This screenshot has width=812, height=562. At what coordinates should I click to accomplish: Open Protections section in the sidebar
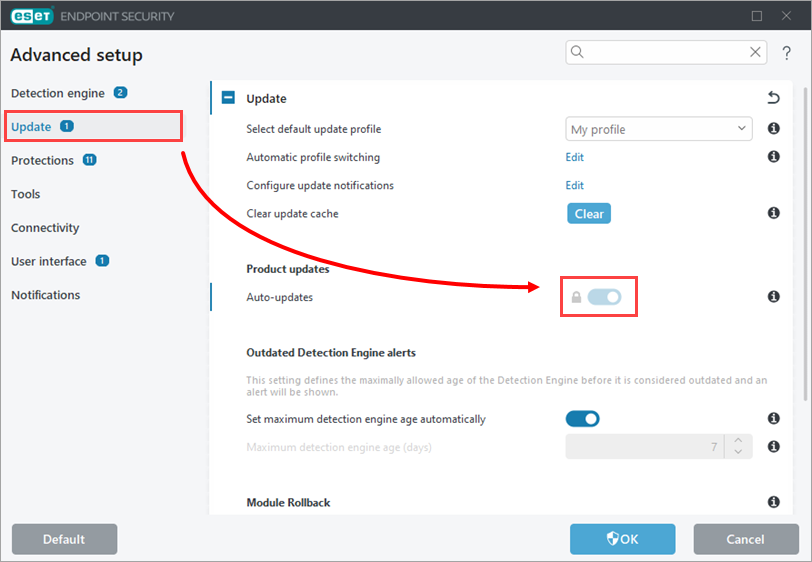tap(43, 160)
